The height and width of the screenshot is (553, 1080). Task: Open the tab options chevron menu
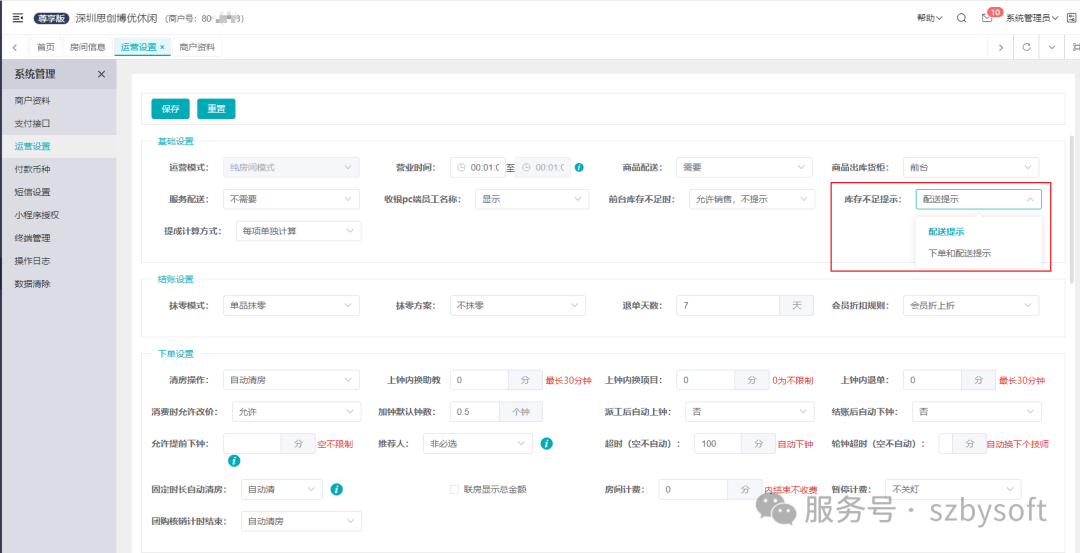coord(1052,47)
